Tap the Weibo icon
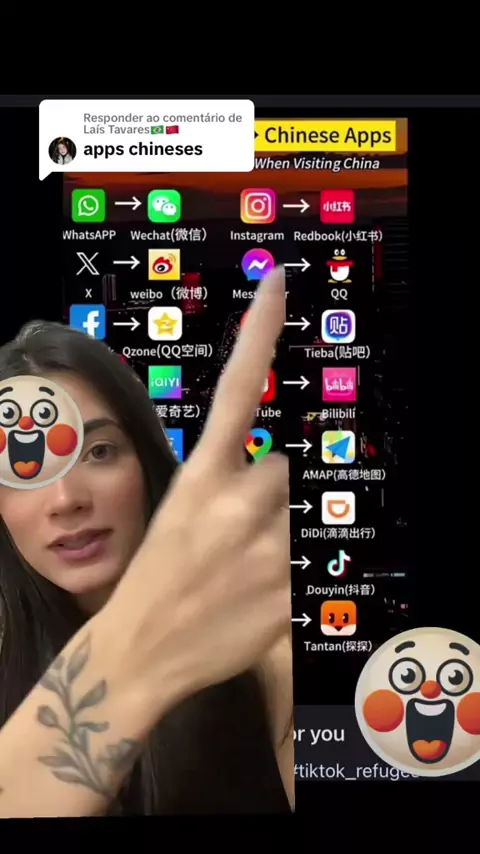 164,265
